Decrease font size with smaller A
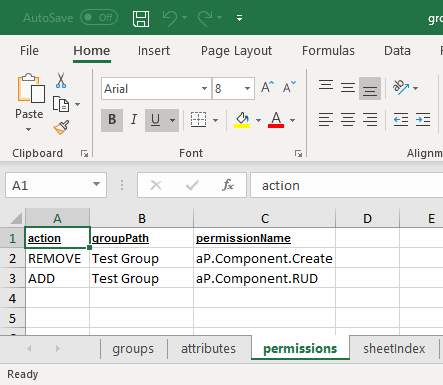Image resolution: width=443 pixels, height=385 pixels. pos(289,87)
